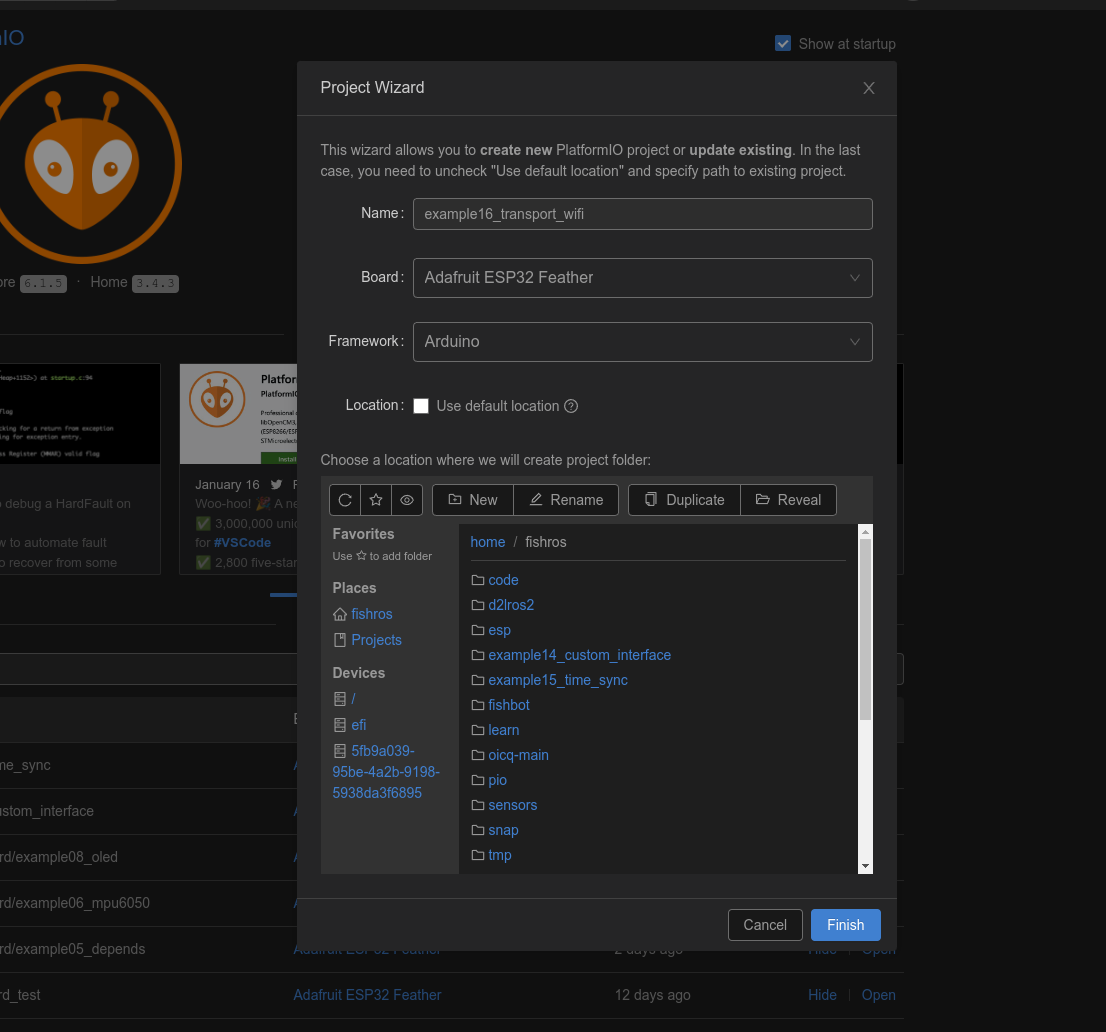
Task: Enable the Use default location checkbox
Action: click(421, 406)
